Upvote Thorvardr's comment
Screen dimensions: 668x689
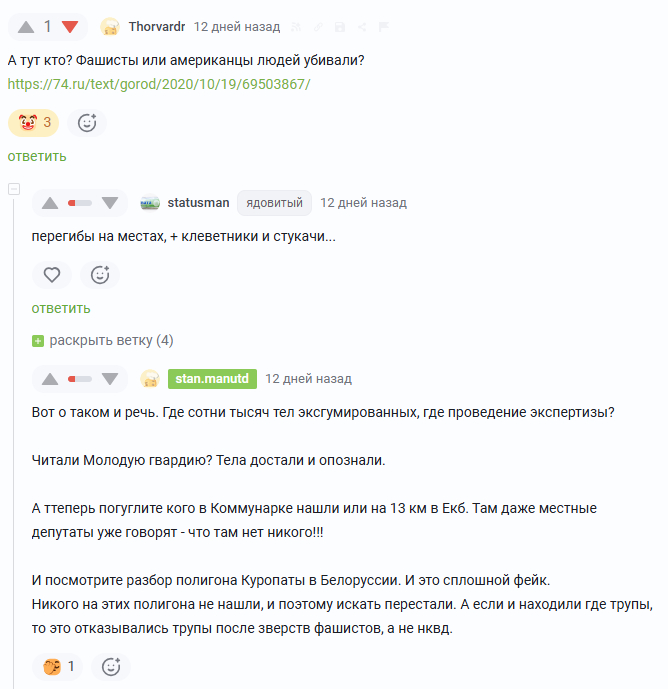26,27
